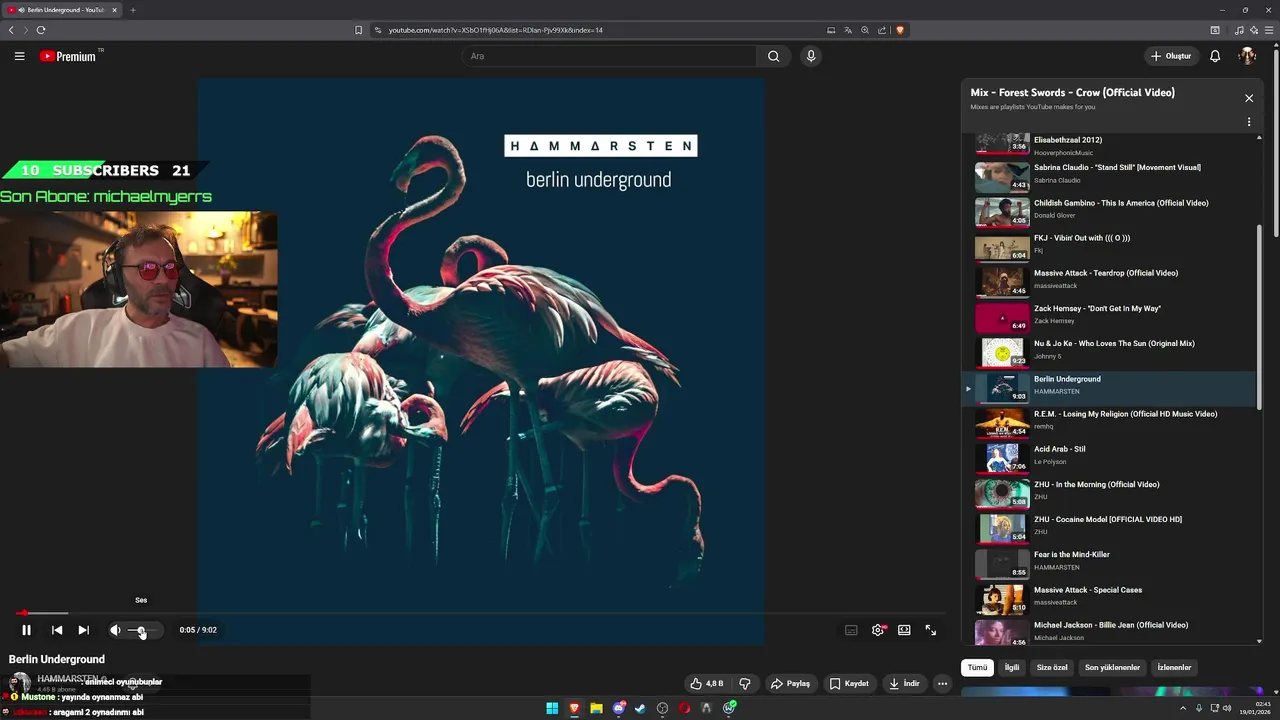The image size is (1280, 720).
Task: Open the FKJ Vibin' Out thumbnail
Action: coord(1002,247)
